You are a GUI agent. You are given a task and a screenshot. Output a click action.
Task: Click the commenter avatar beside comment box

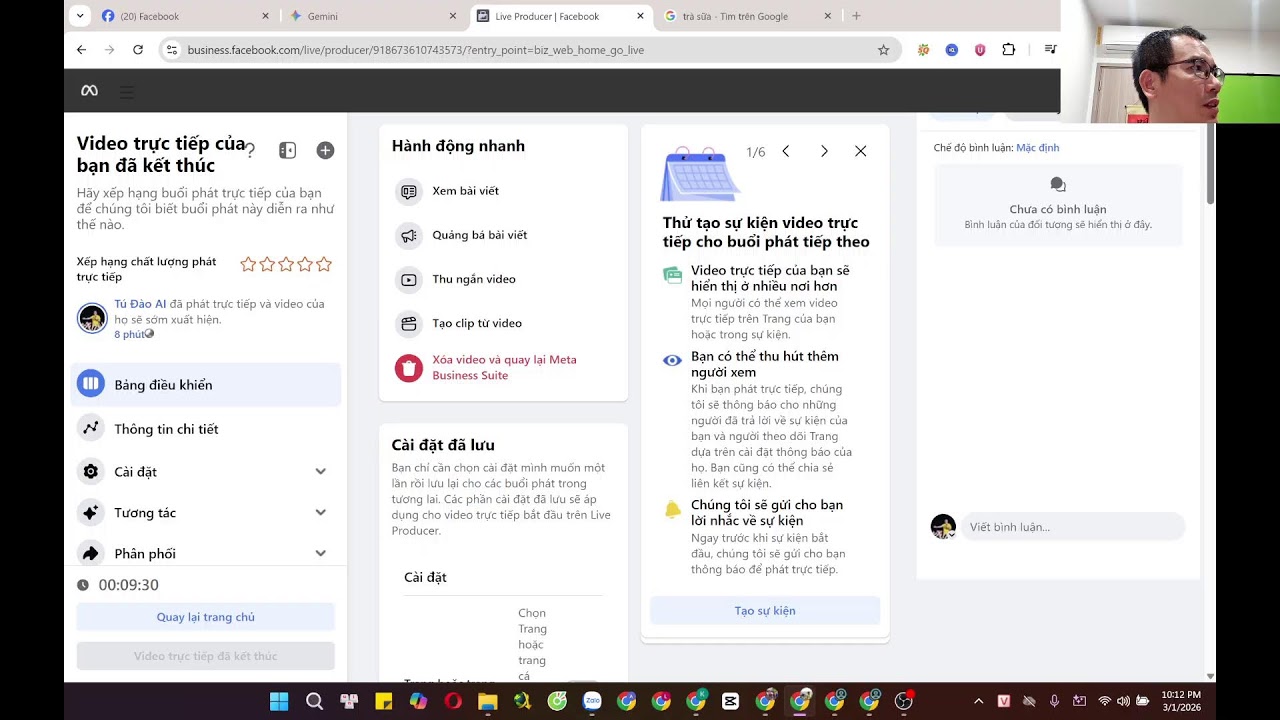coord(943,527)
